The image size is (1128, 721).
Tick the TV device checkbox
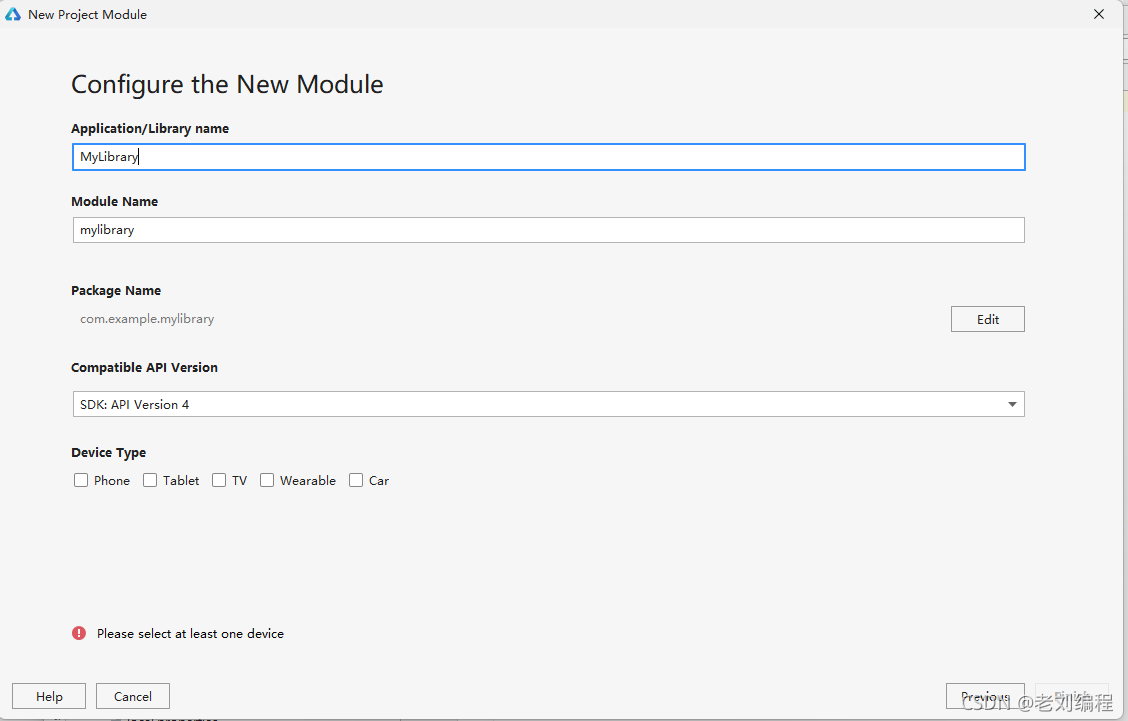pos(219,480)
